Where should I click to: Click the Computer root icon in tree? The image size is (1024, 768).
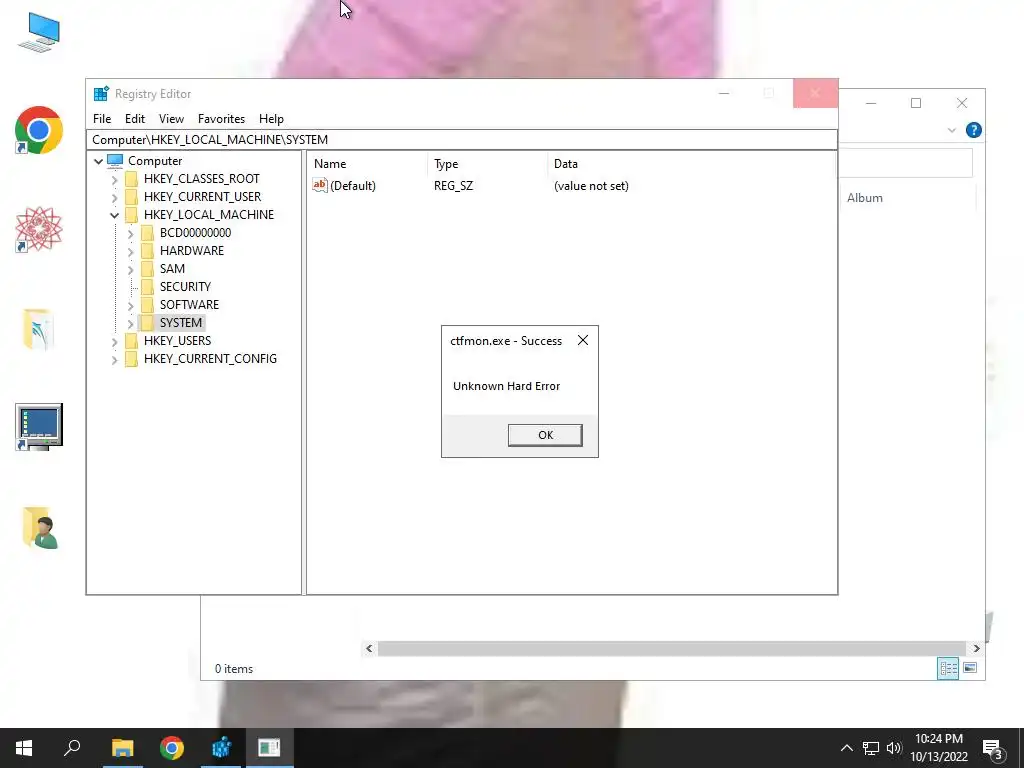coord(115,161)
